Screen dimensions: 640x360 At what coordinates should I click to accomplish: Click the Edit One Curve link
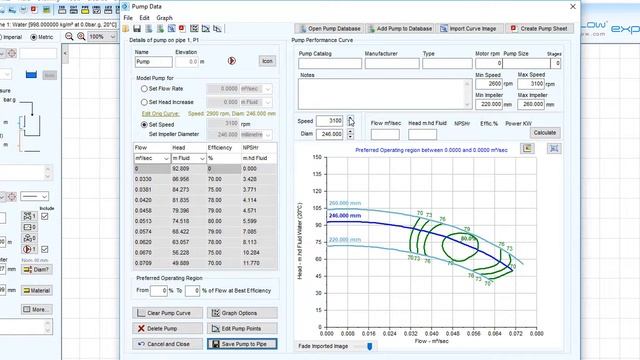(x=161, y=114)
